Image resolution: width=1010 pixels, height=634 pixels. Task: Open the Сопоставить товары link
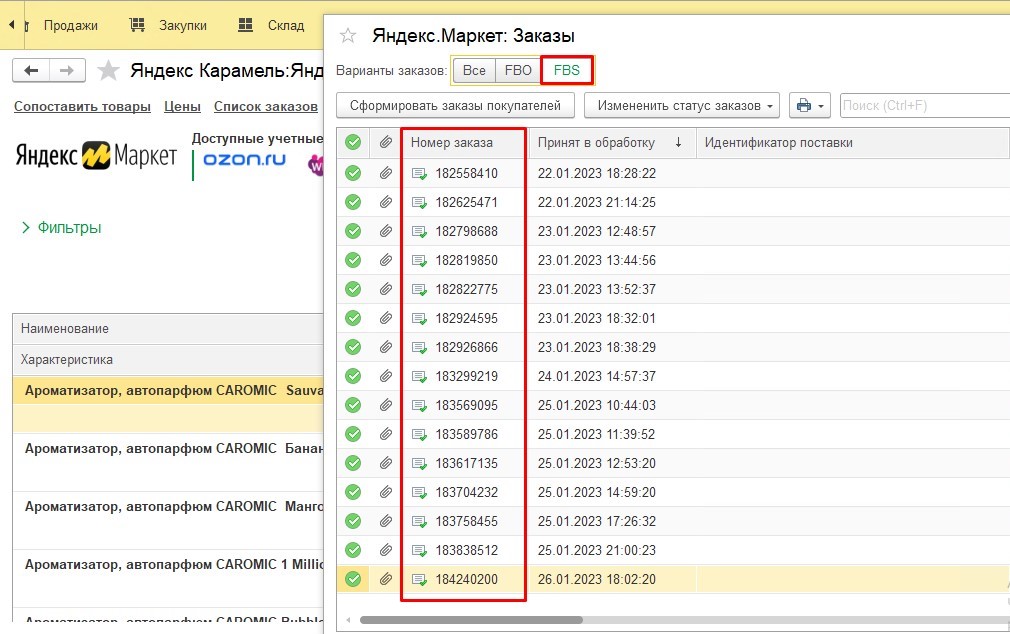pyautogui.click(x=82, y=106)
